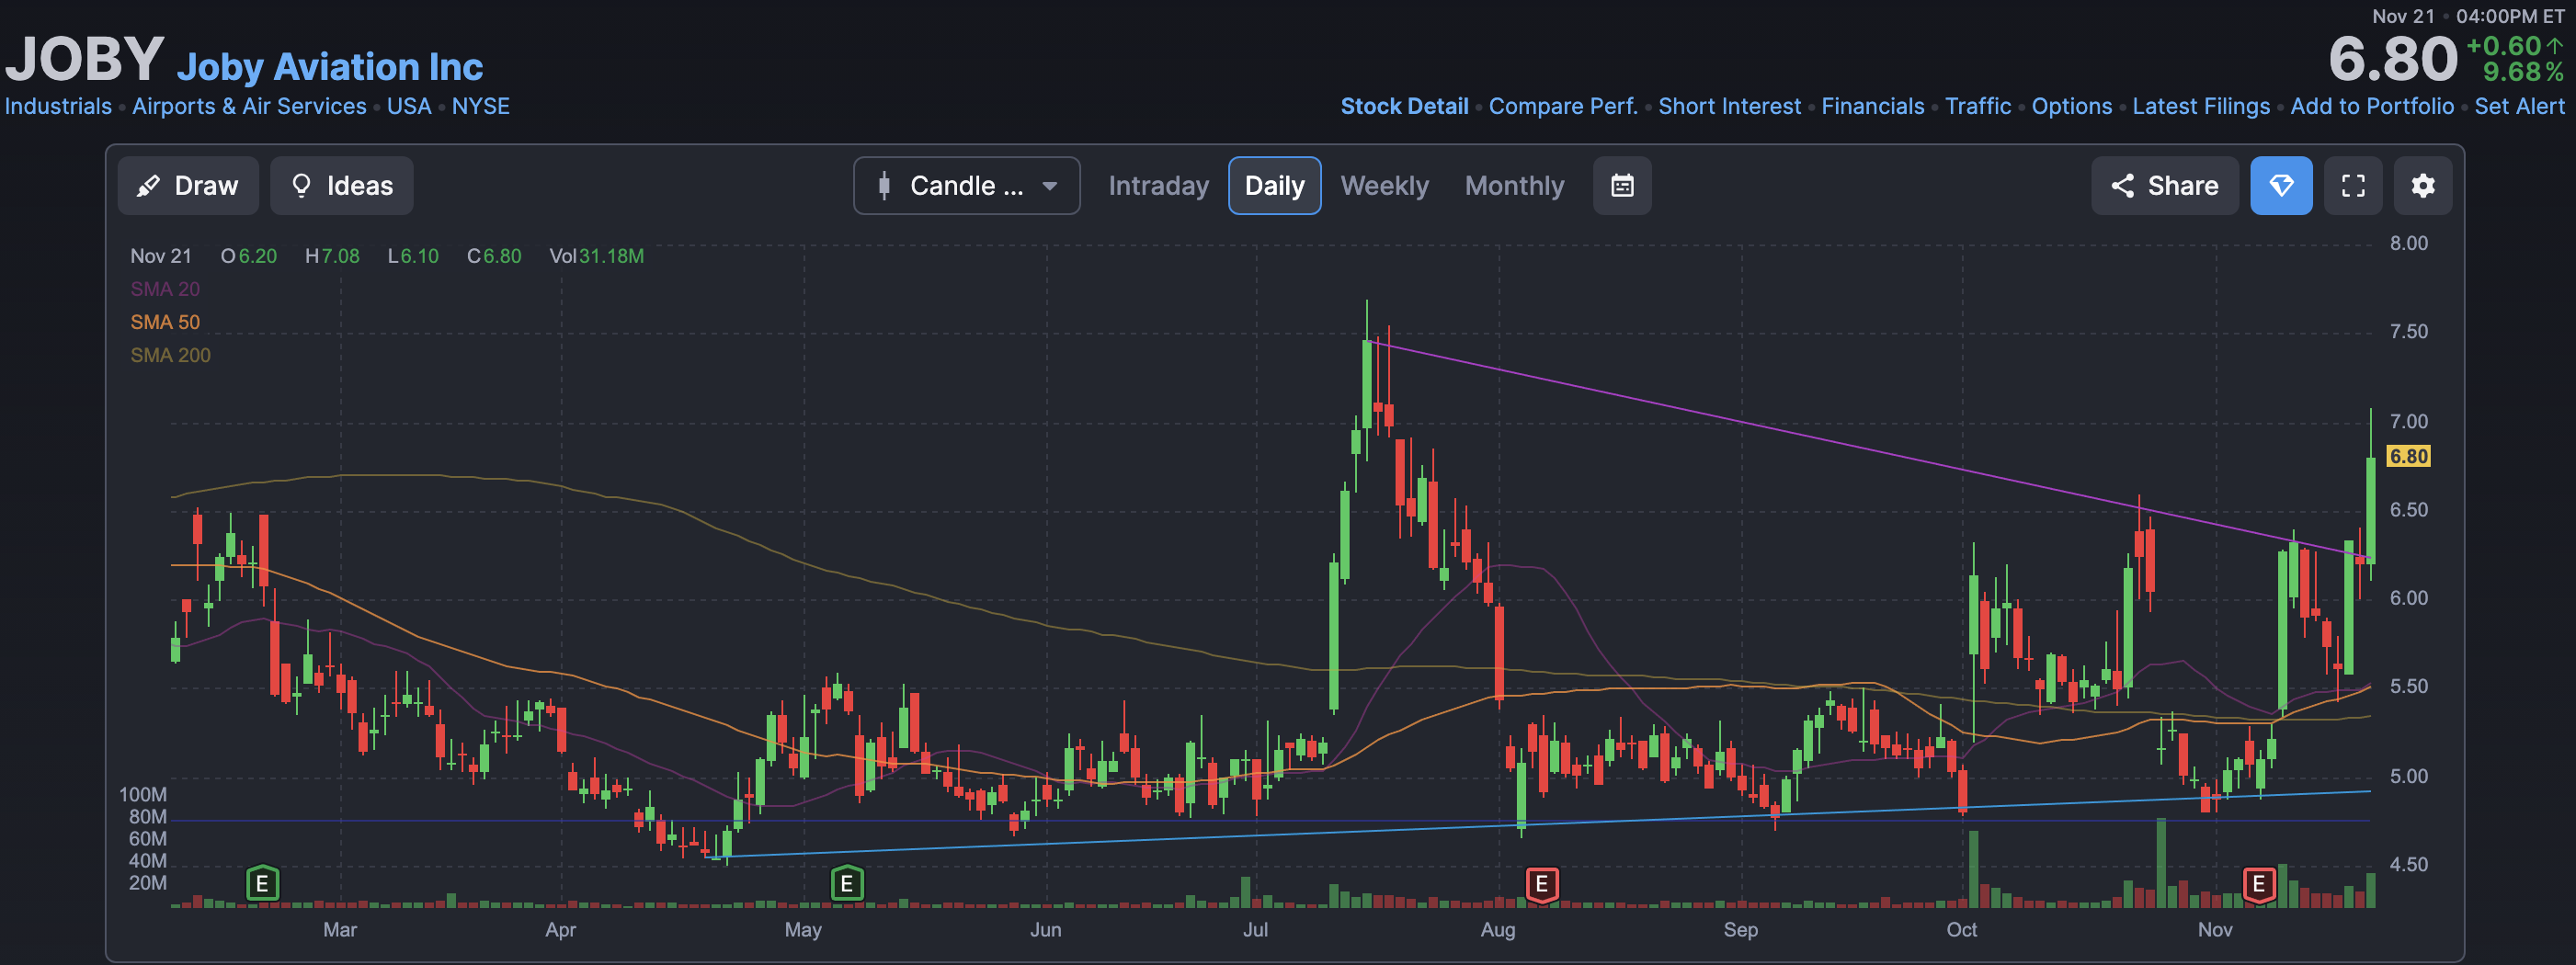This screenshot has height=965, width=2576.
Task: Open Airports & Air Services industry link
Action: coord(249,106)
